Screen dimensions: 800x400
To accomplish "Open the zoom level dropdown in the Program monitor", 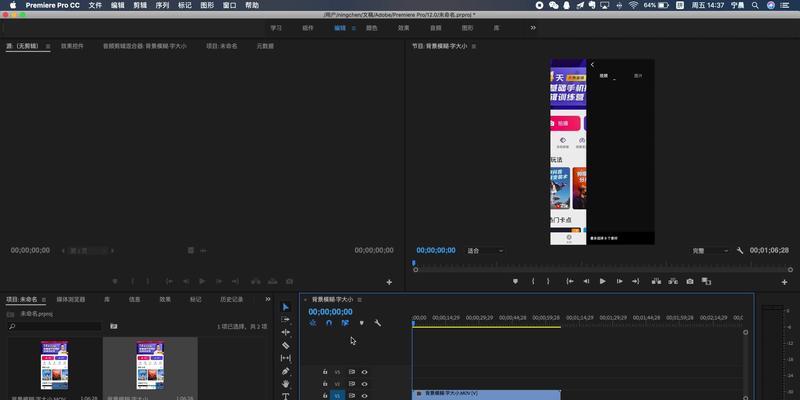I will tap(485, 251).
